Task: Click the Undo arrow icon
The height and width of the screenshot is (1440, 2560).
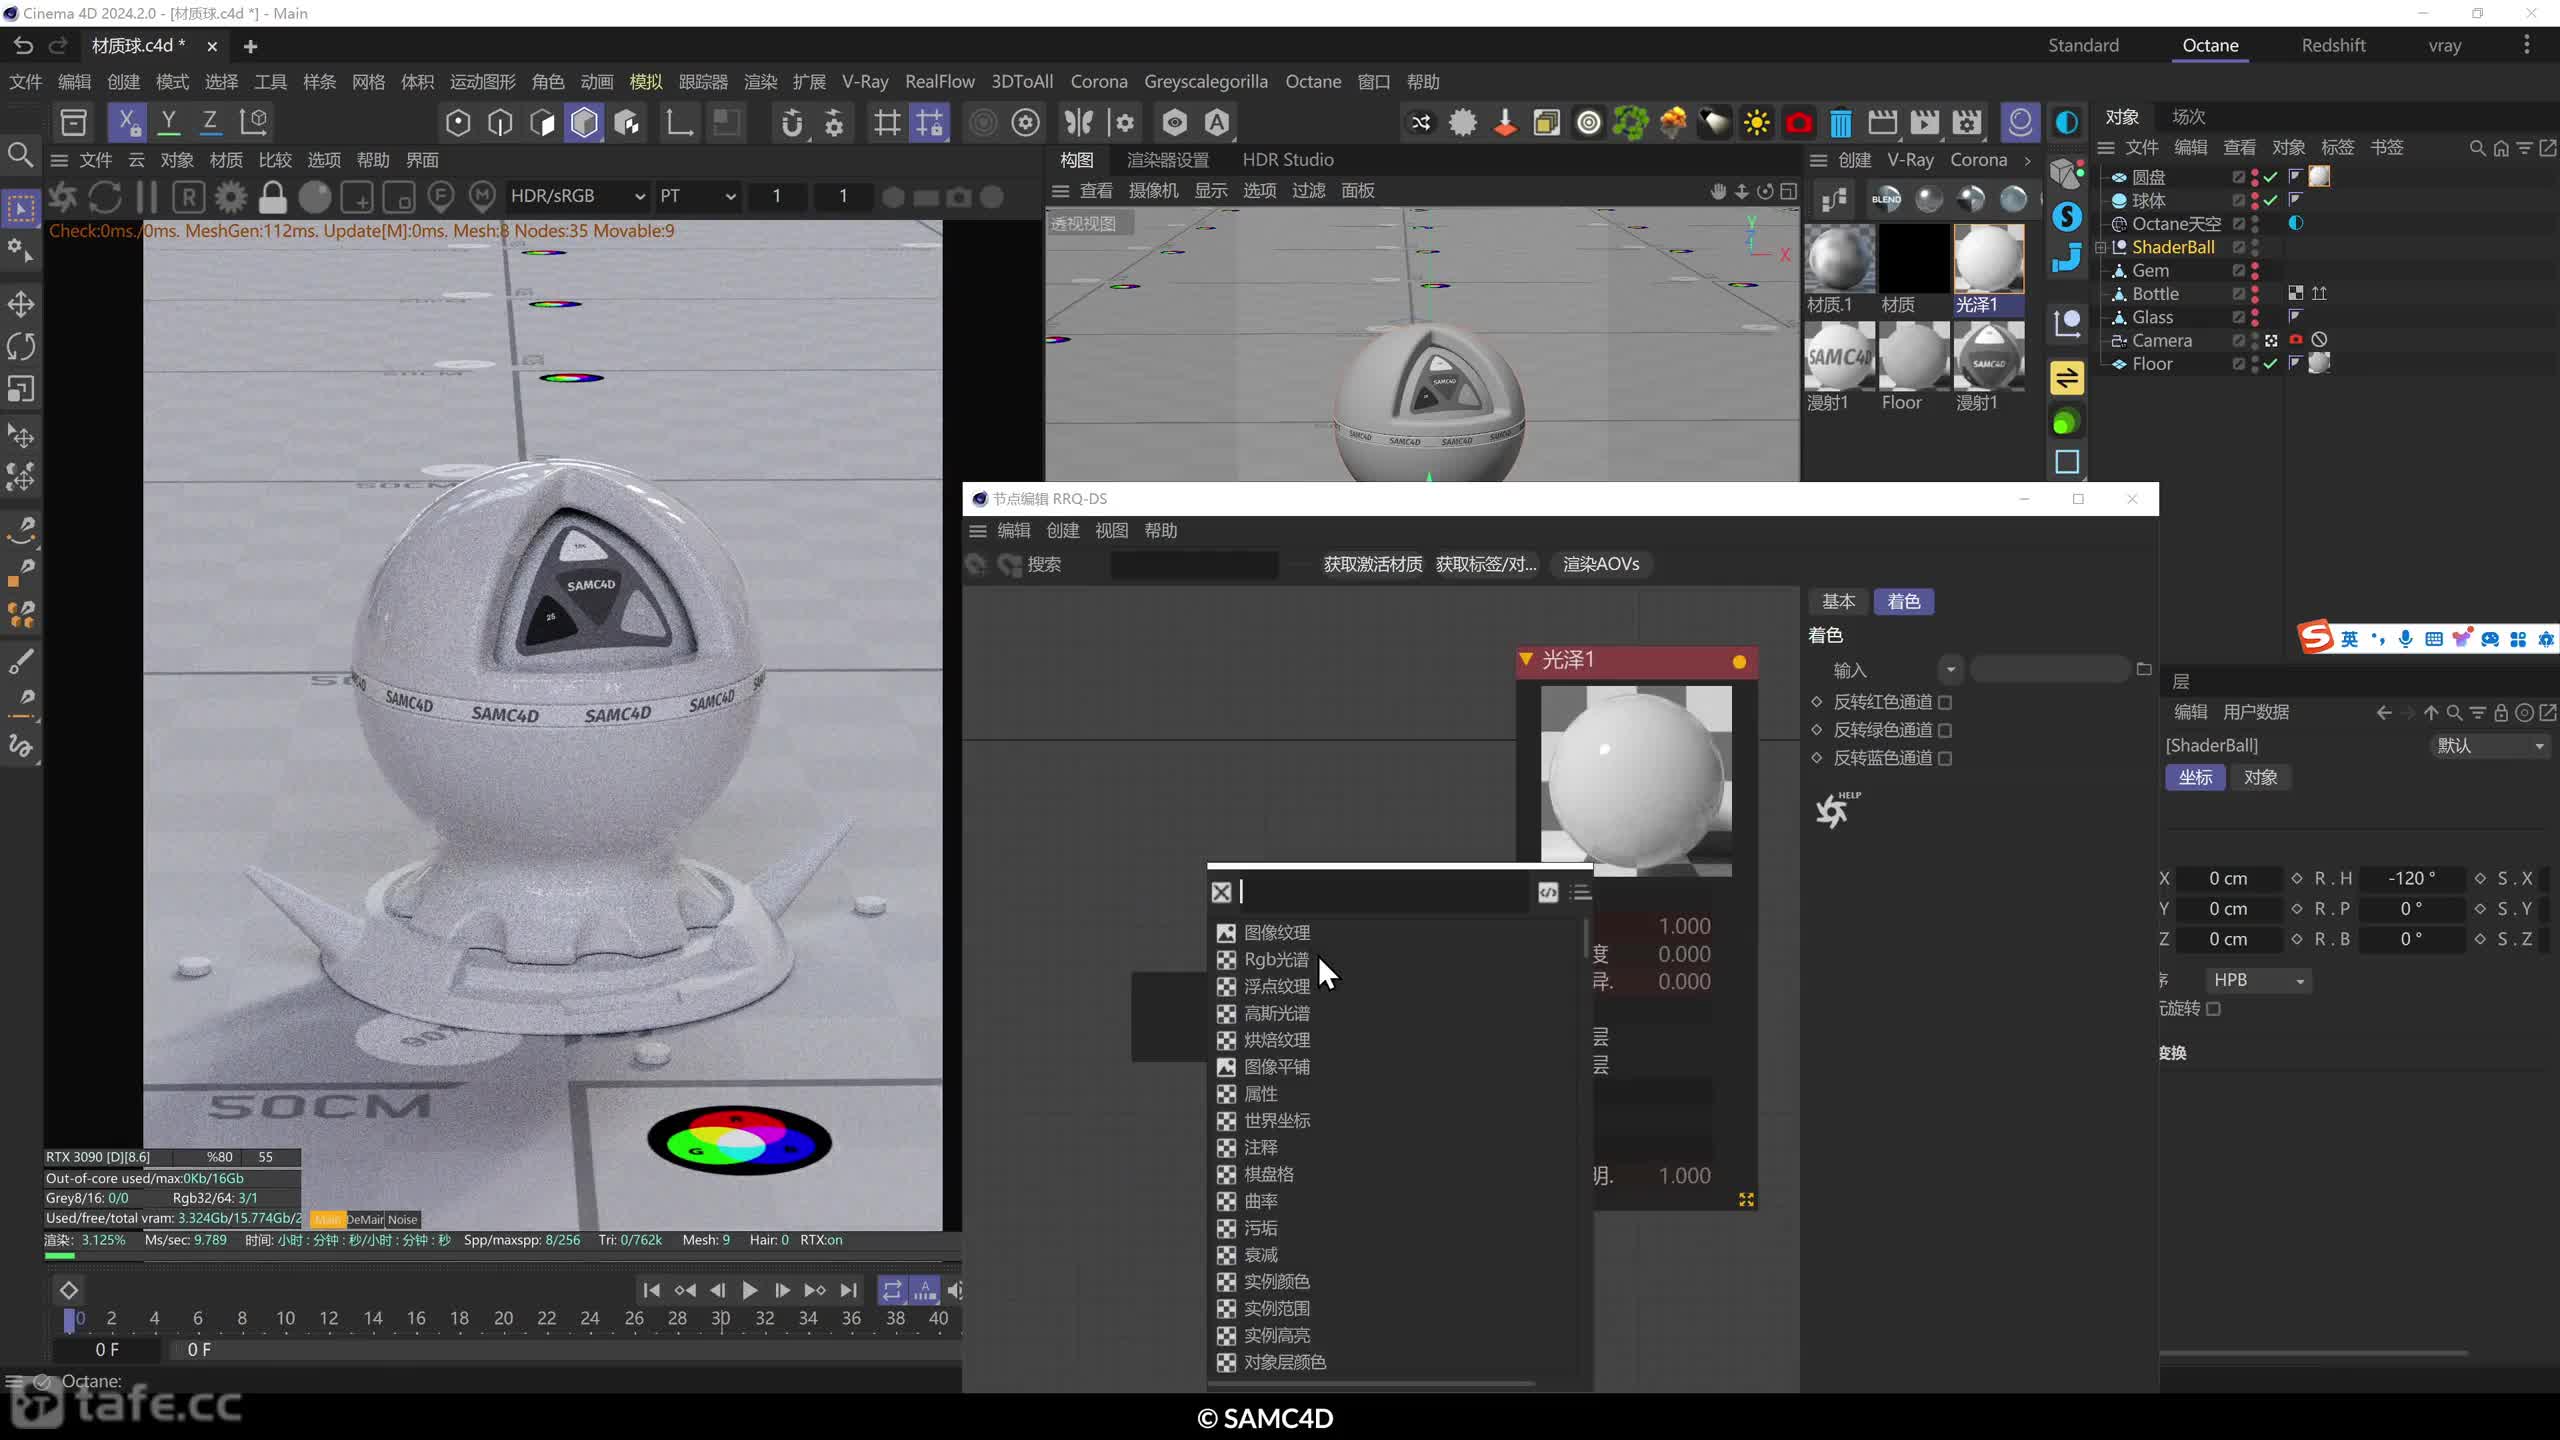Action: pyautogui.click(x=24, y=45)
